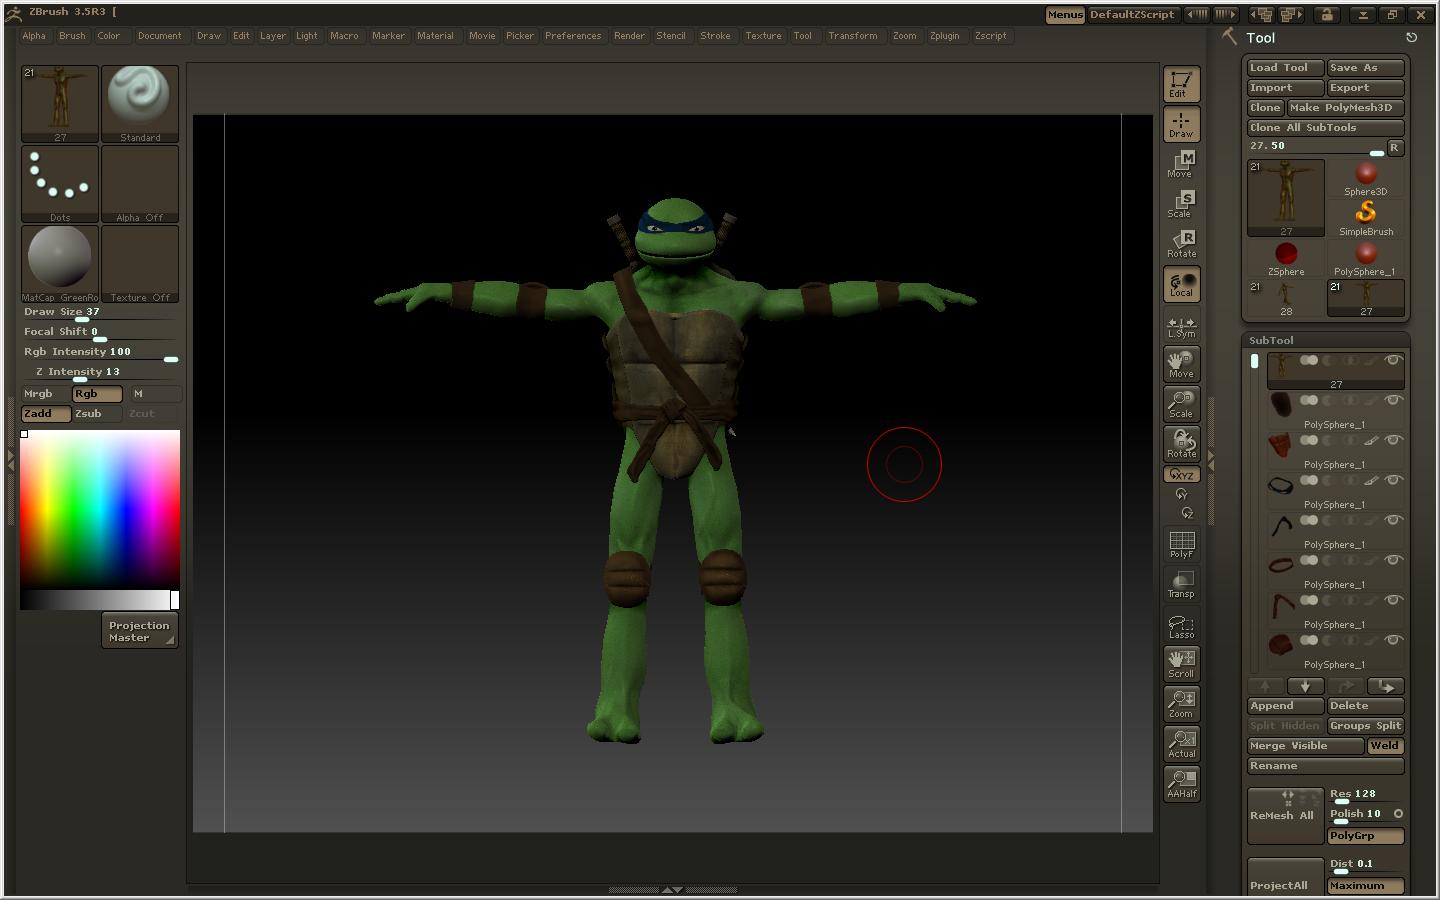Click the Projection Master button
The height and width of the screenshot is (900, 1440).
click(140, 631)
